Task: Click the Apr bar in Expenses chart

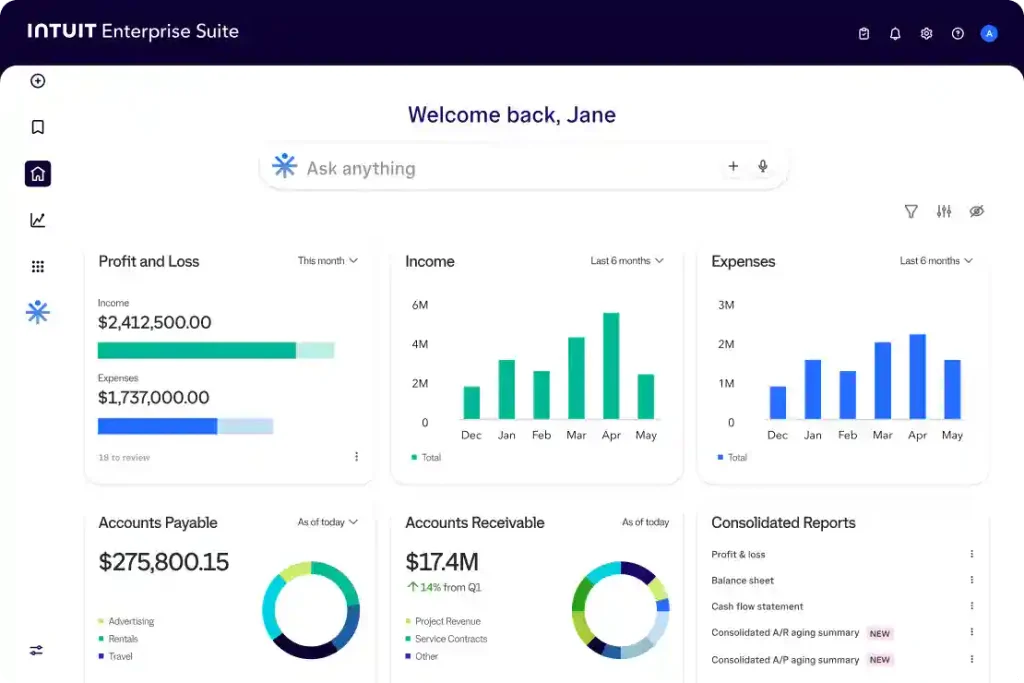Action: pyautogui.click(x=918, y=377)
